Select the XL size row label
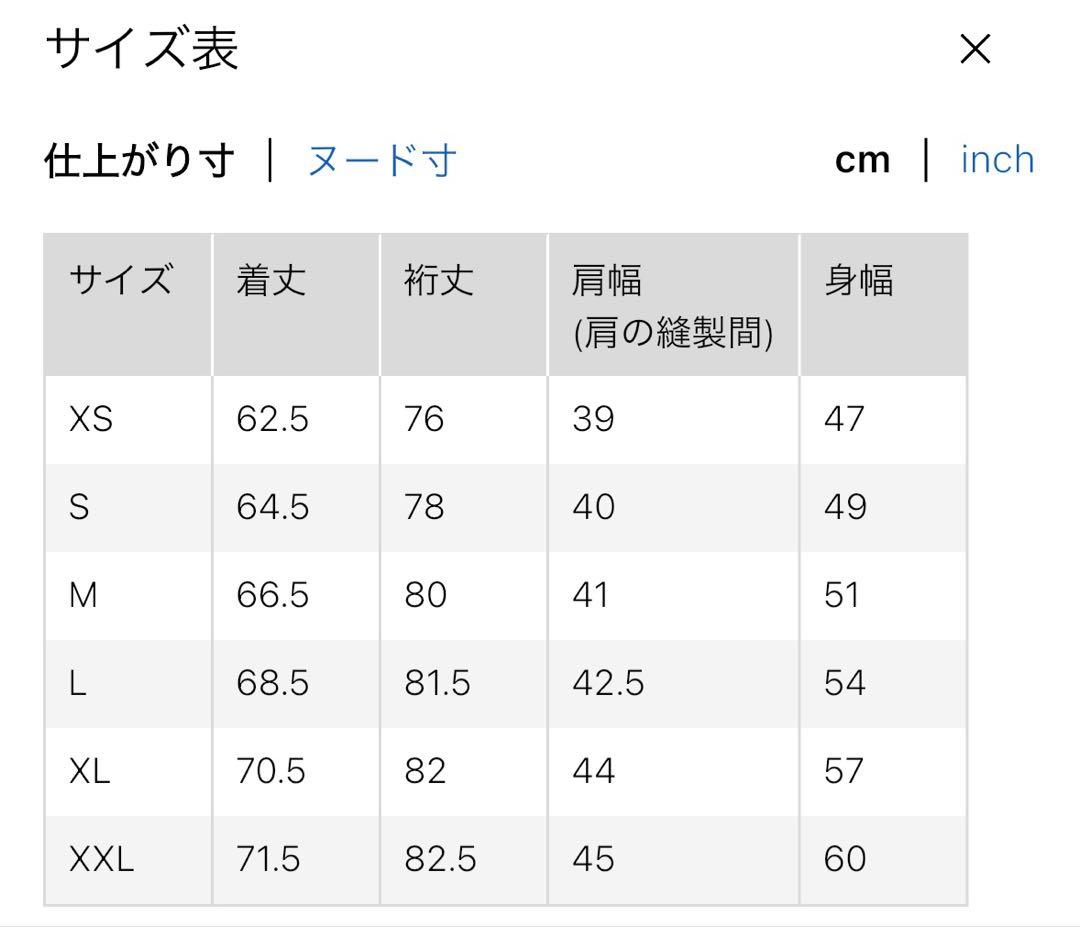 click(90, 771)
